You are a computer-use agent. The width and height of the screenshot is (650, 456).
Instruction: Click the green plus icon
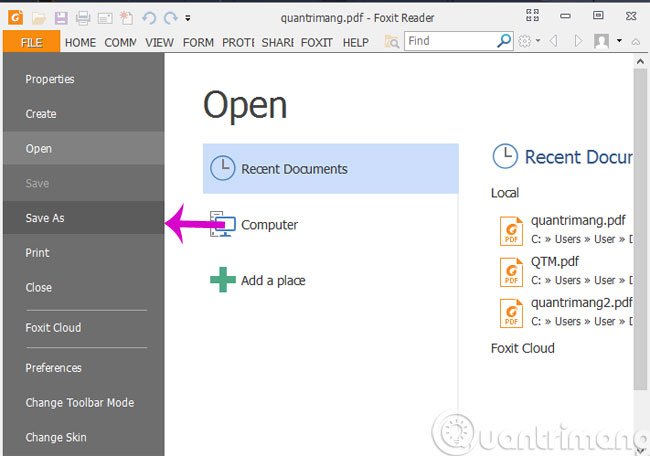(x=223, y=280)
